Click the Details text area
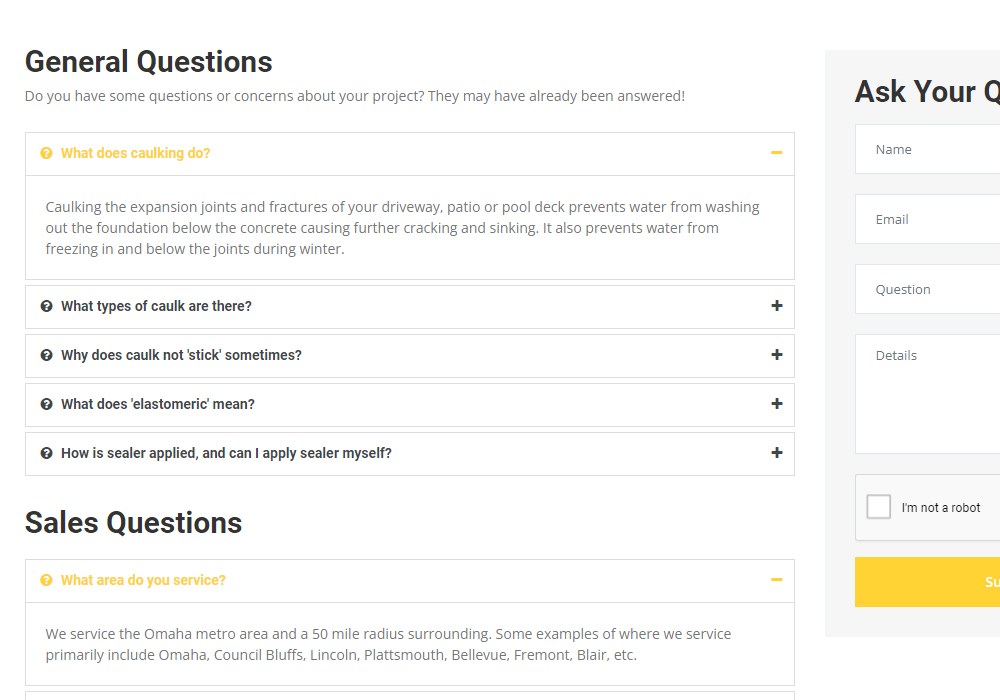Image resolution: width=1000 pixels, height=700 pixels. click(x=928, y=393)
